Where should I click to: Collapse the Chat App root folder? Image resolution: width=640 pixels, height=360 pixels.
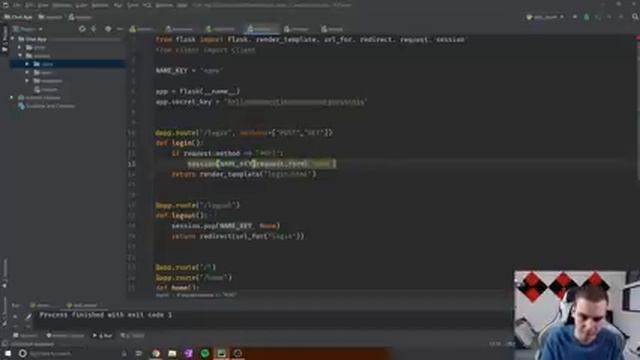12,39
